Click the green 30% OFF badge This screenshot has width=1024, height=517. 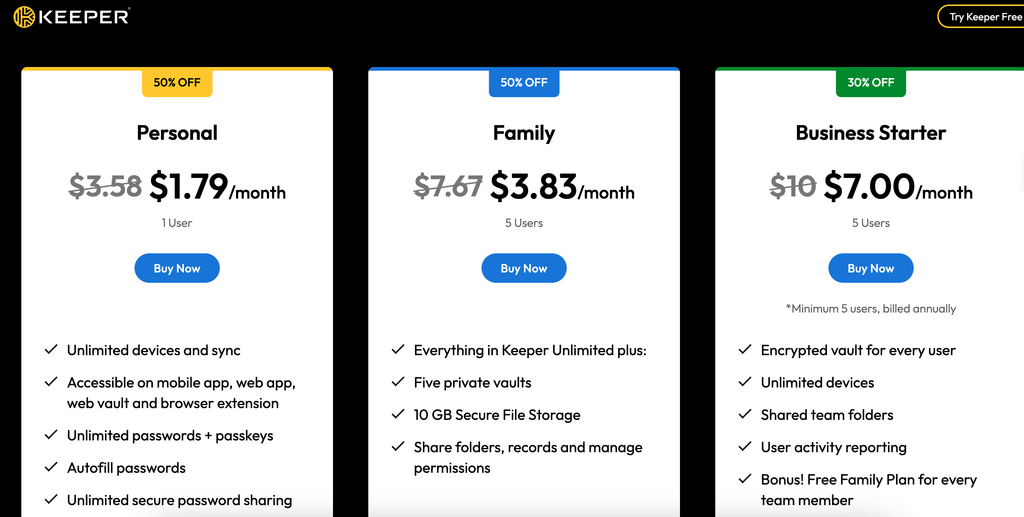point(871,82)
